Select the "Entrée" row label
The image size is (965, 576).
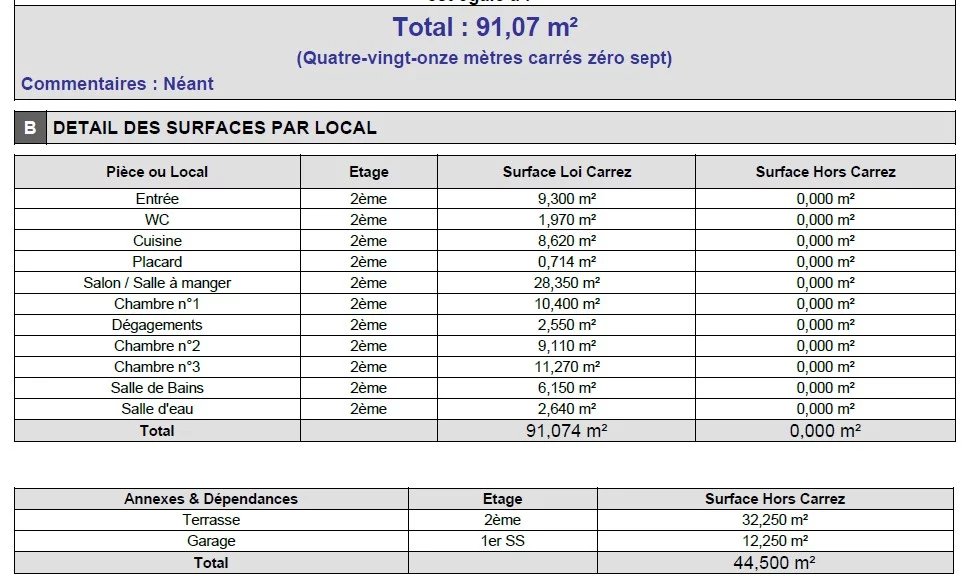[x=157, y=199]
